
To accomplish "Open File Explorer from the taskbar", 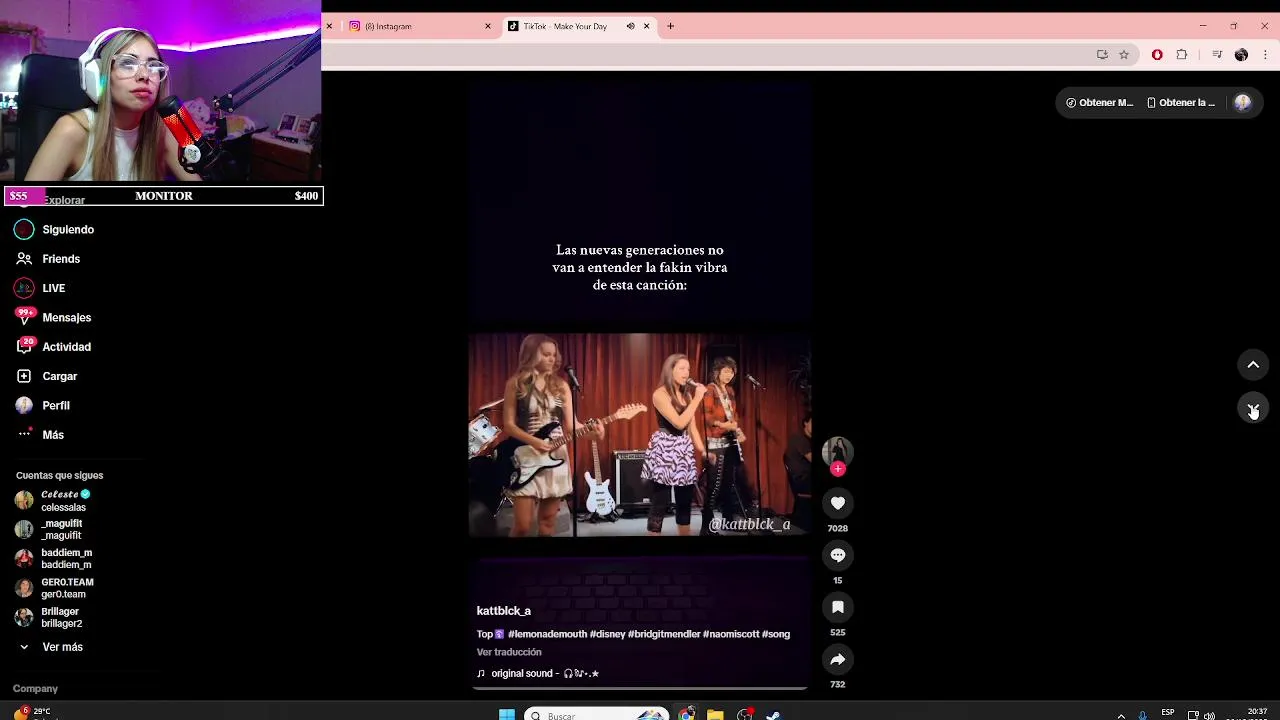I will (x=715, y=714).
